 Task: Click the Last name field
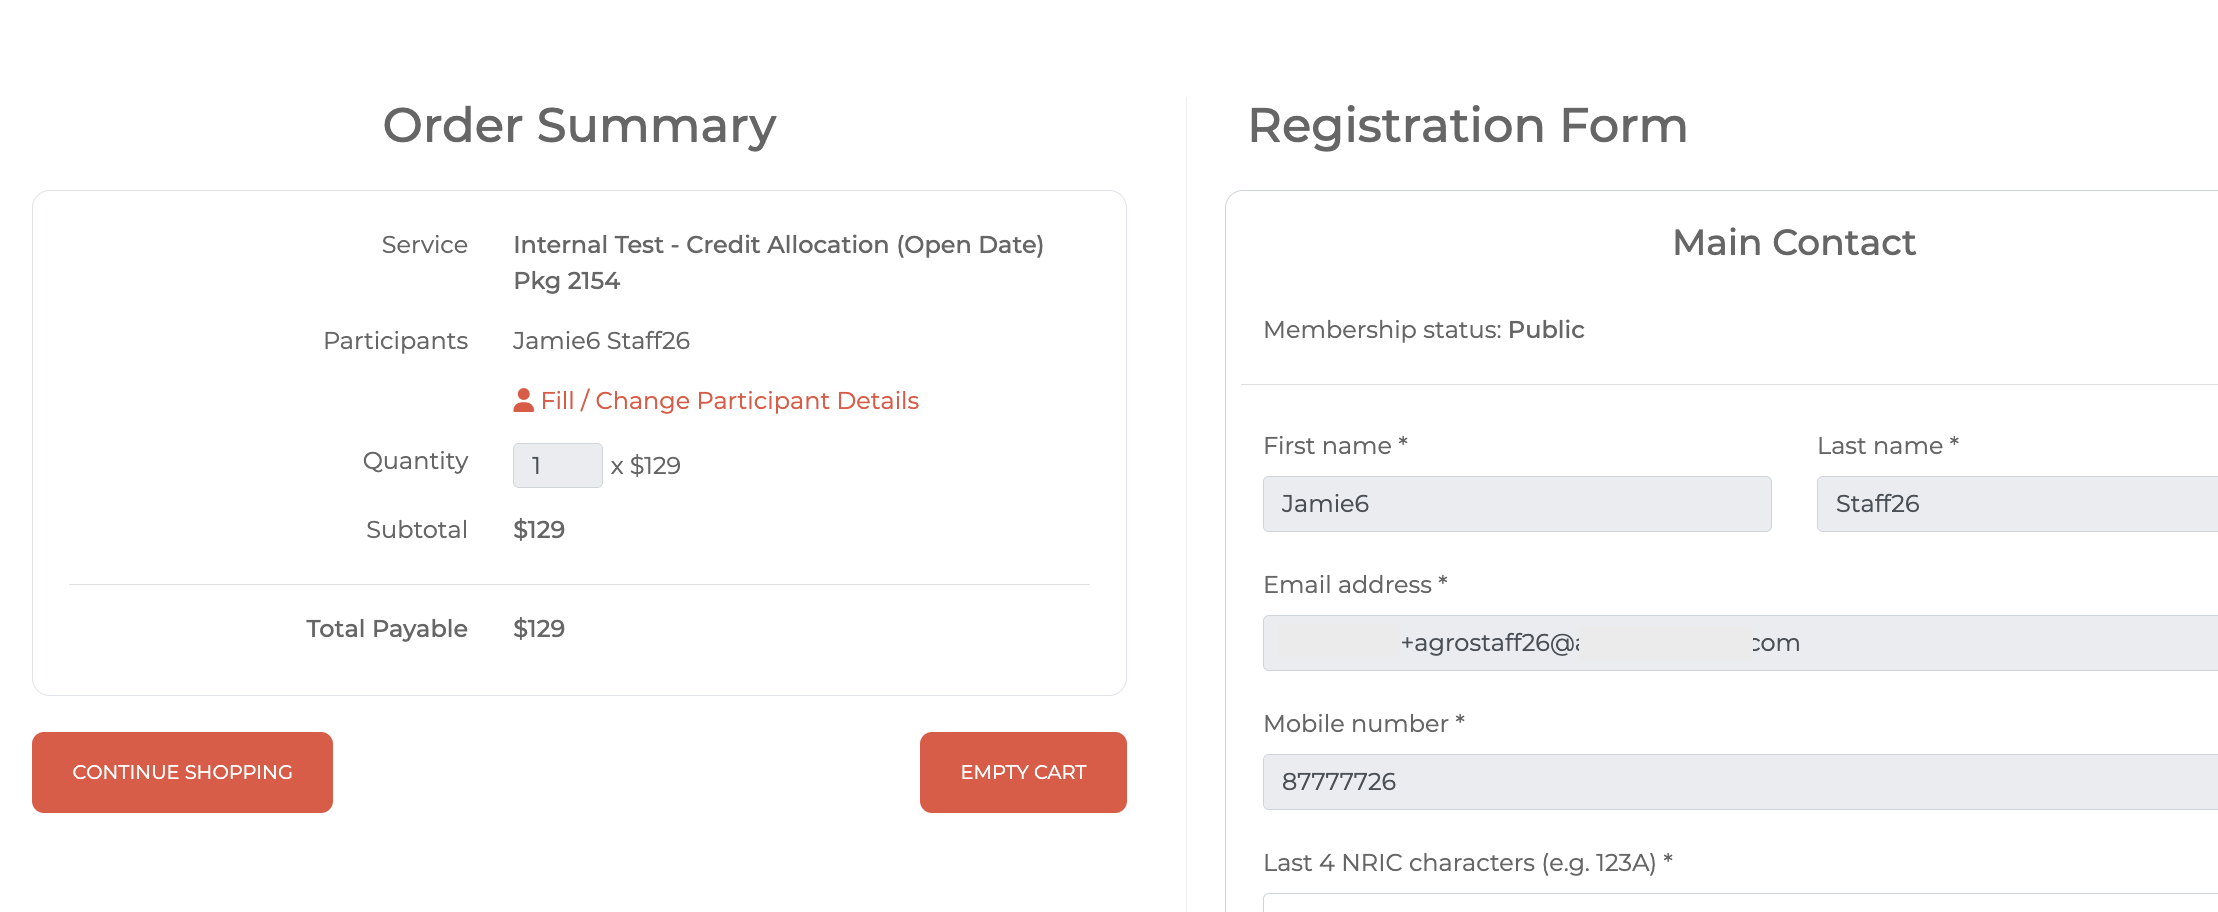point(2016,504)
